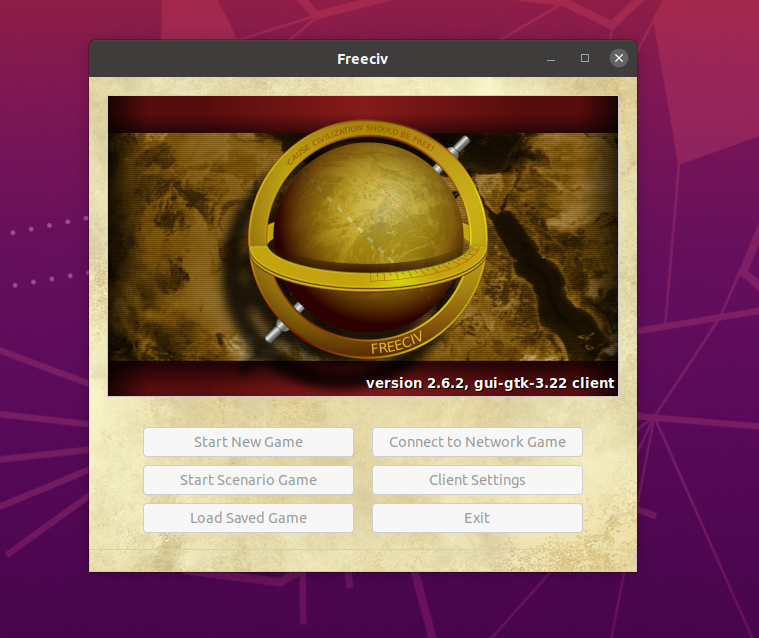Click the slogan text atop the golden ring
The width and height of the screenshot is (759, 638).
pos(360,143)
